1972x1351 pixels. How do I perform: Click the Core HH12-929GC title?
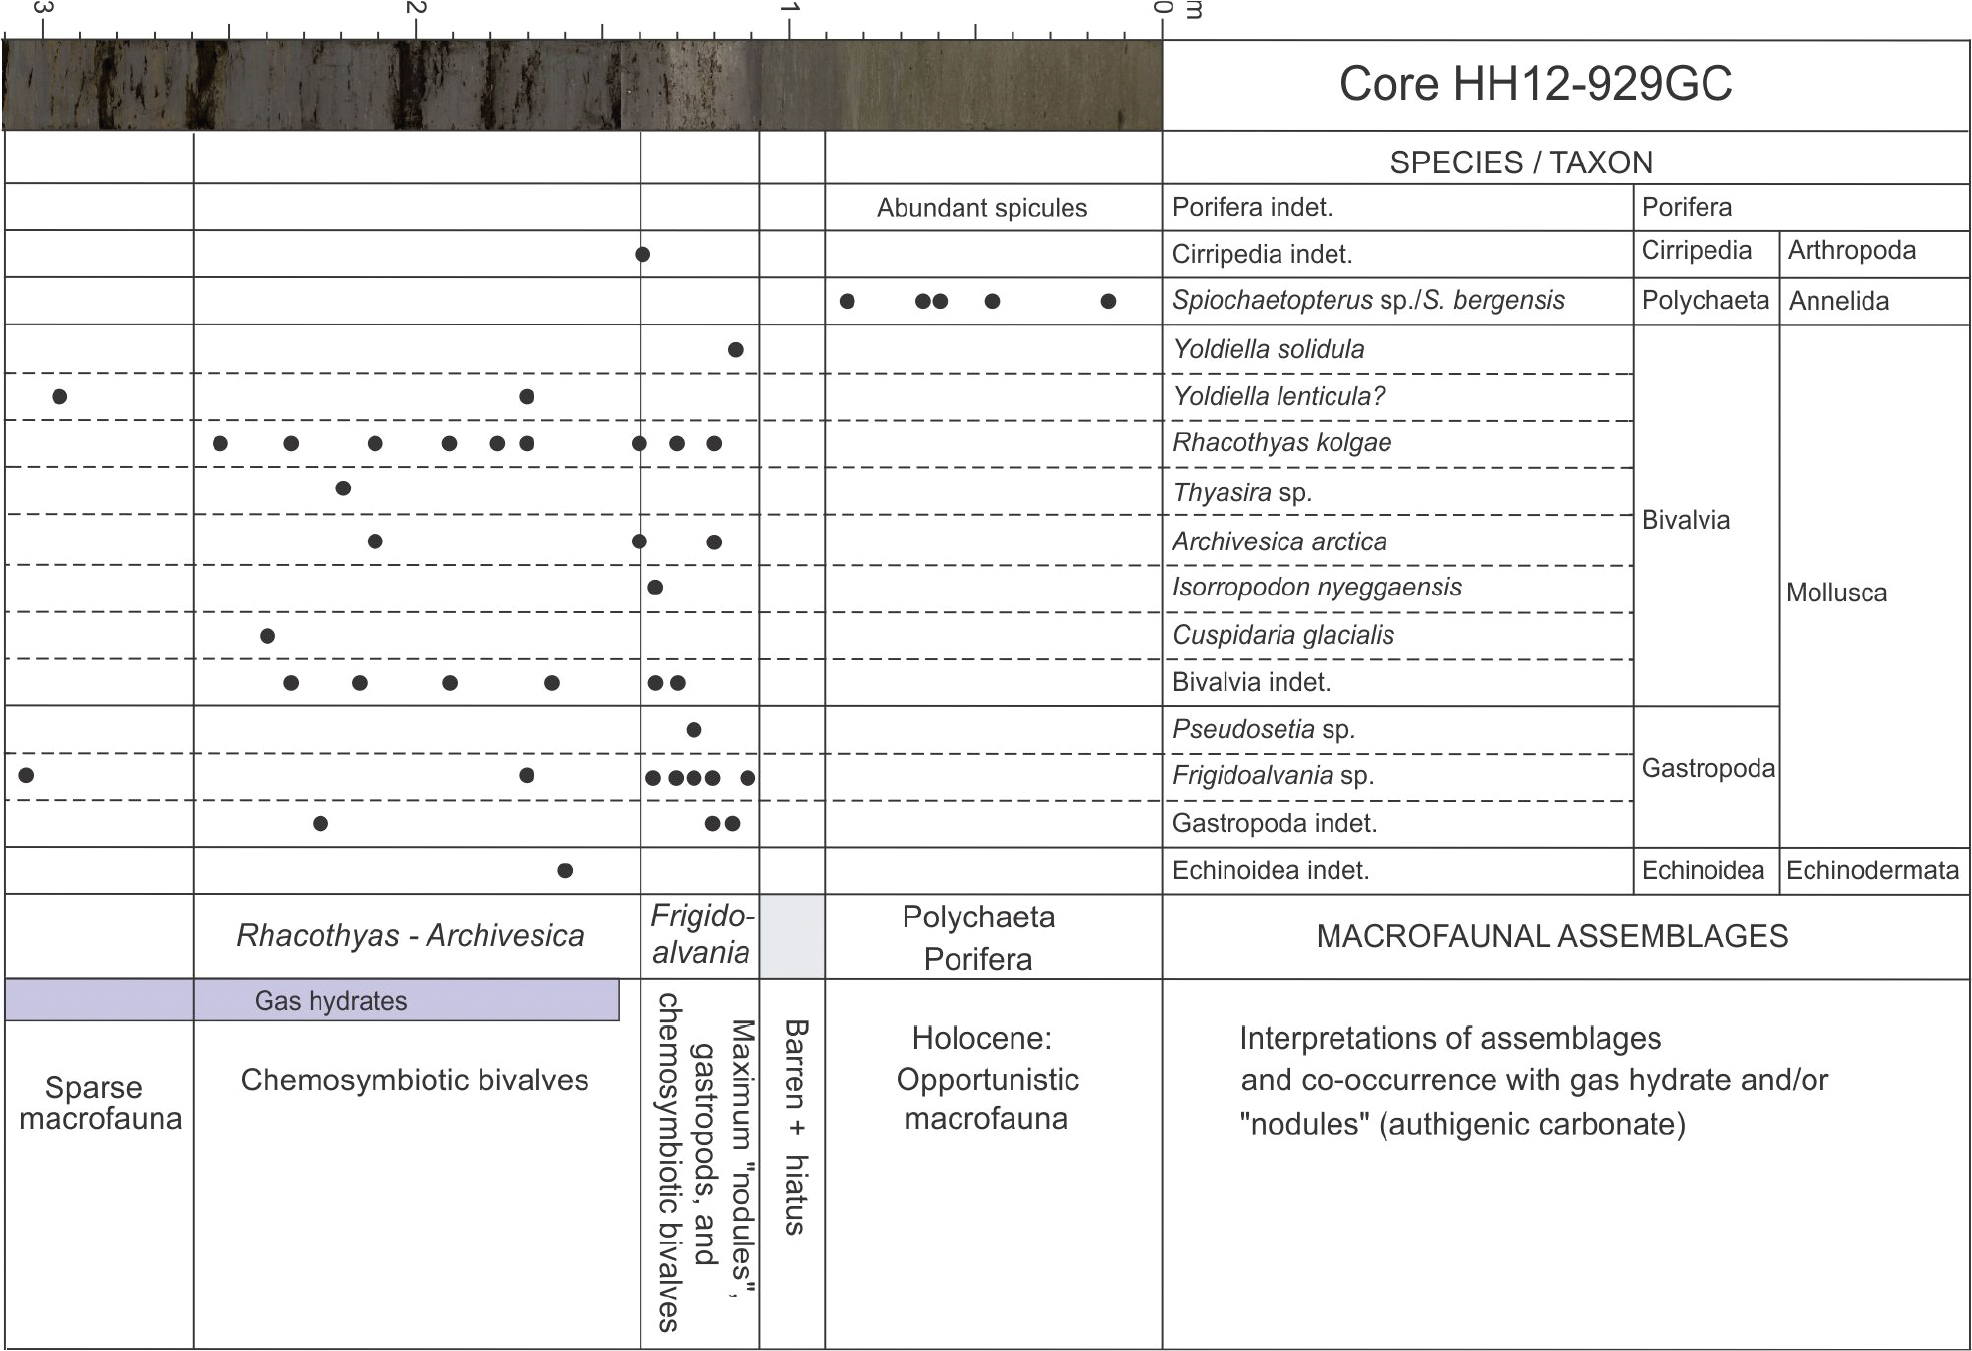1534,84
